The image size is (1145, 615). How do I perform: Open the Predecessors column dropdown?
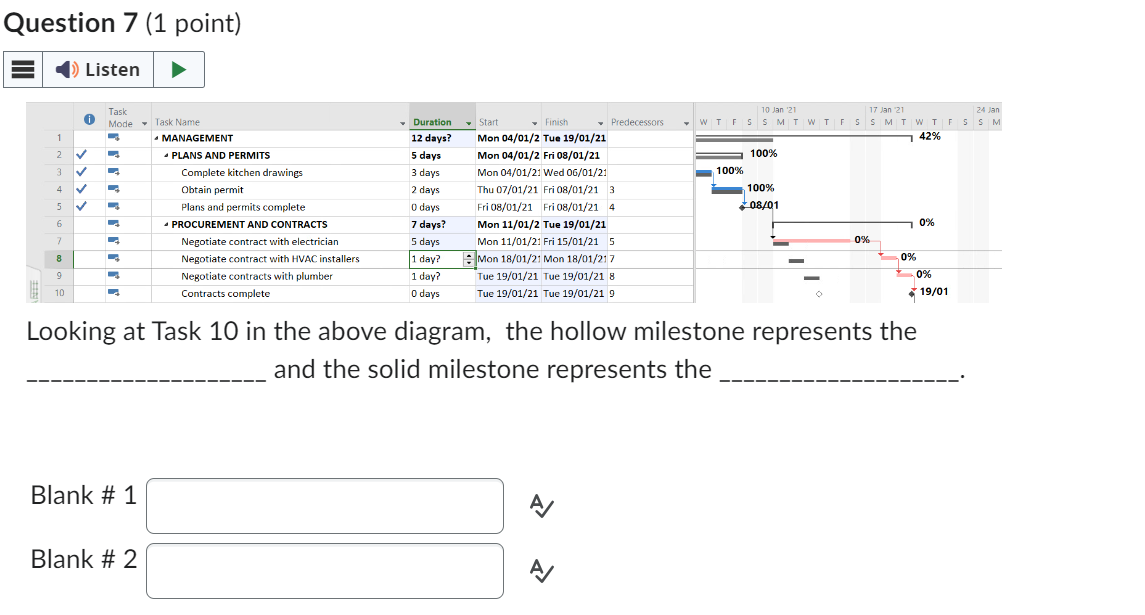(686, 122)
